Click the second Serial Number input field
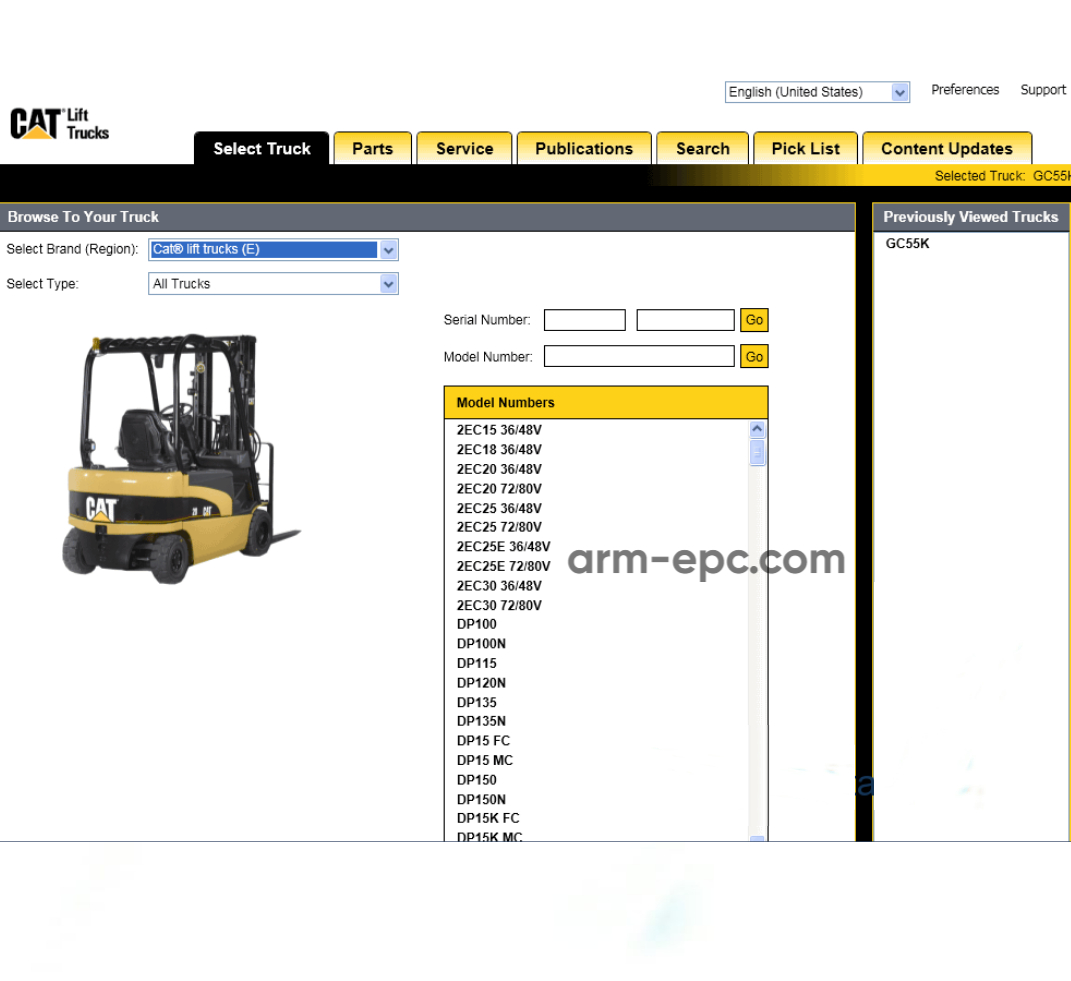The width and height of the screenshot is (1071, 981). point(685,320)
